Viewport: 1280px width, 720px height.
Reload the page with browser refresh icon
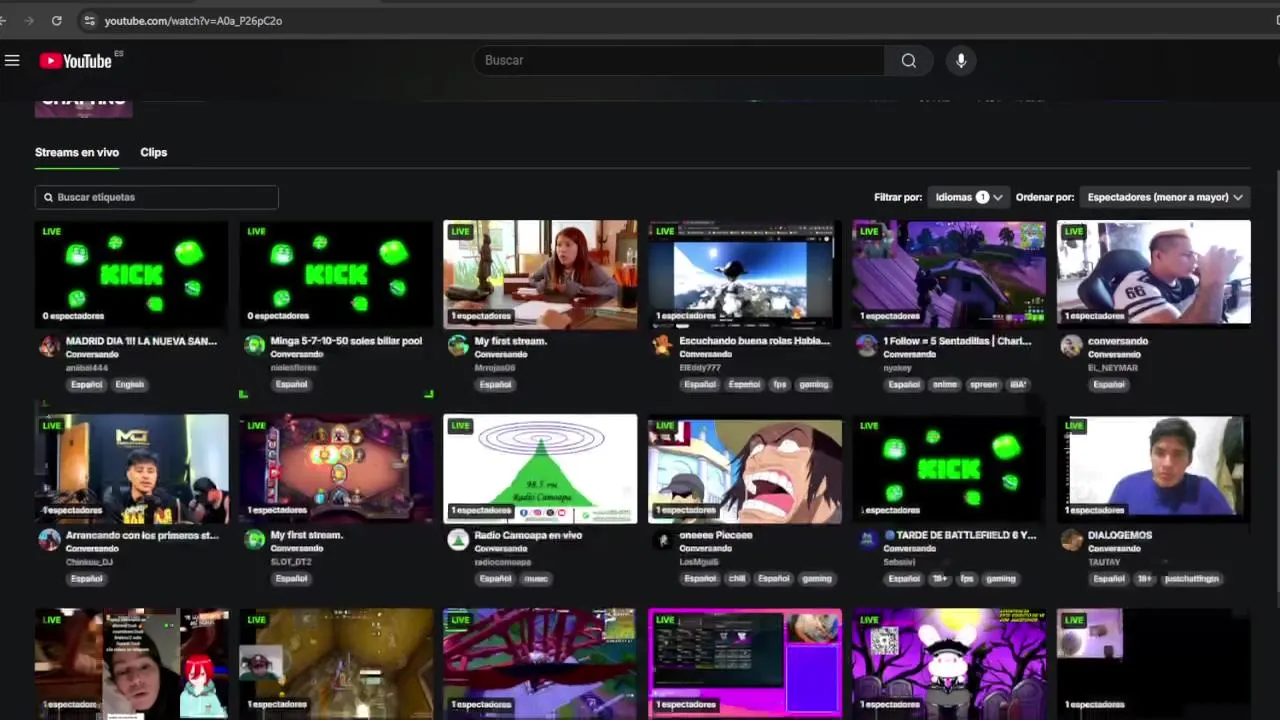pyautogui.click(x=57, y=20)
